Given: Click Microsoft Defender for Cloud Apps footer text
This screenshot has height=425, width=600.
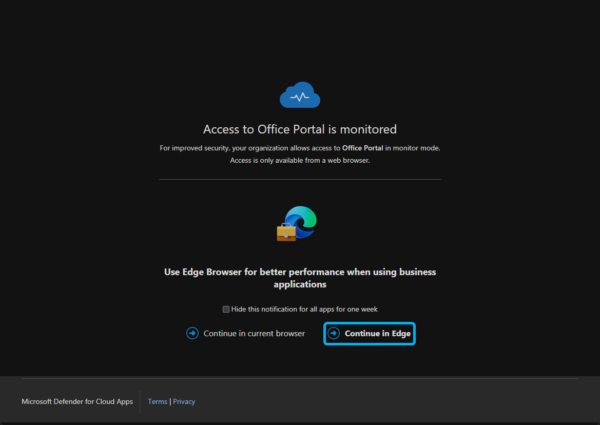Looking at the screenshot, I should 76,401.
